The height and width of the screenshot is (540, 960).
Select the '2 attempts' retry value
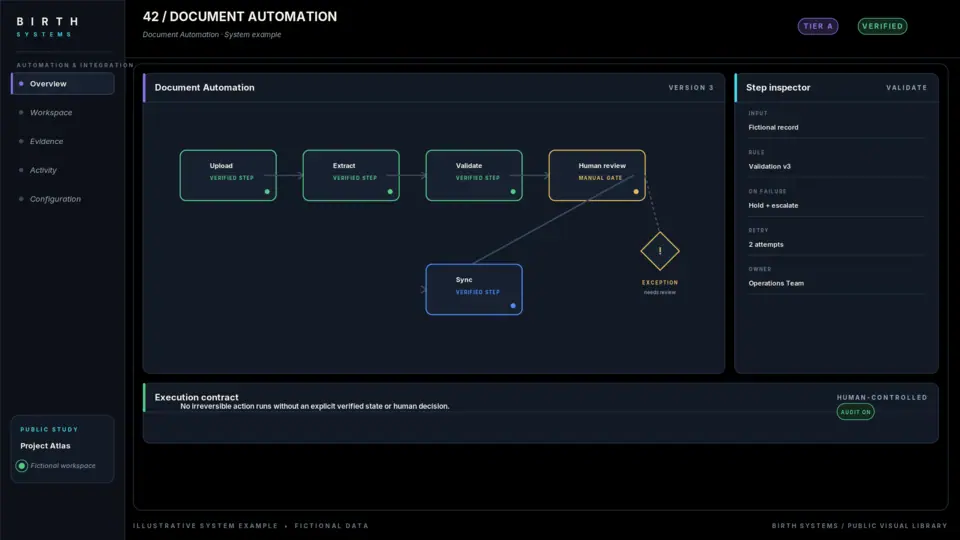[766, 244]
